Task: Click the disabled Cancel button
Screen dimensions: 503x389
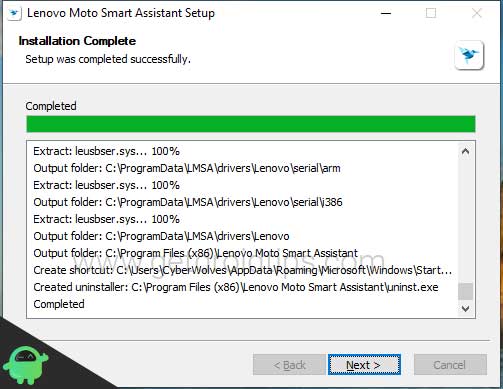Action: [x=450, y=365]
